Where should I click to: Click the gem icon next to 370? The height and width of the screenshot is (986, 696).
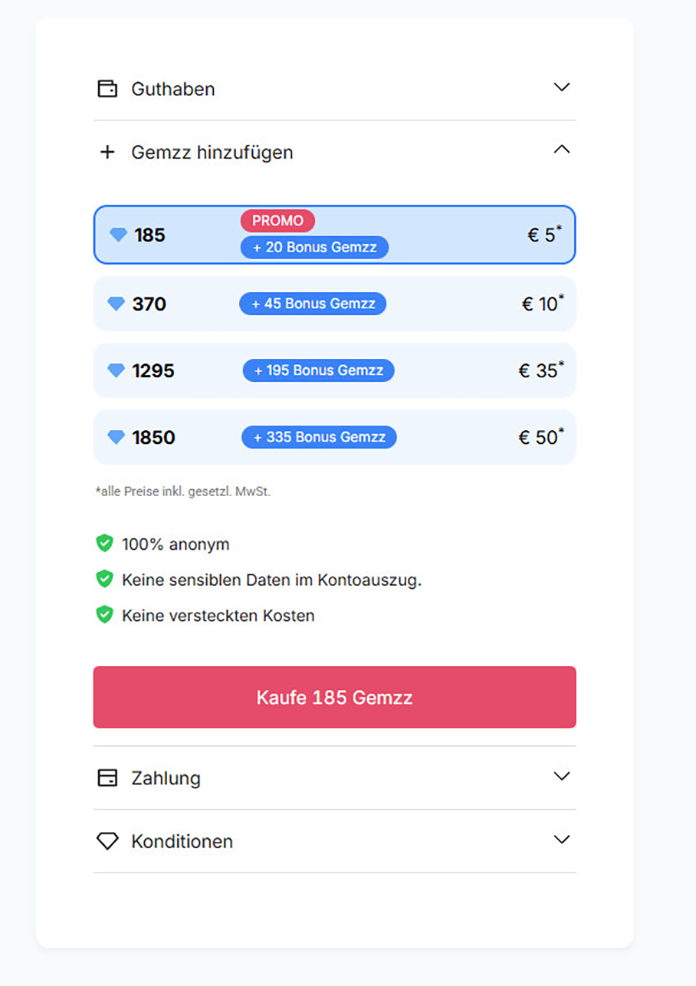(116, 304)
